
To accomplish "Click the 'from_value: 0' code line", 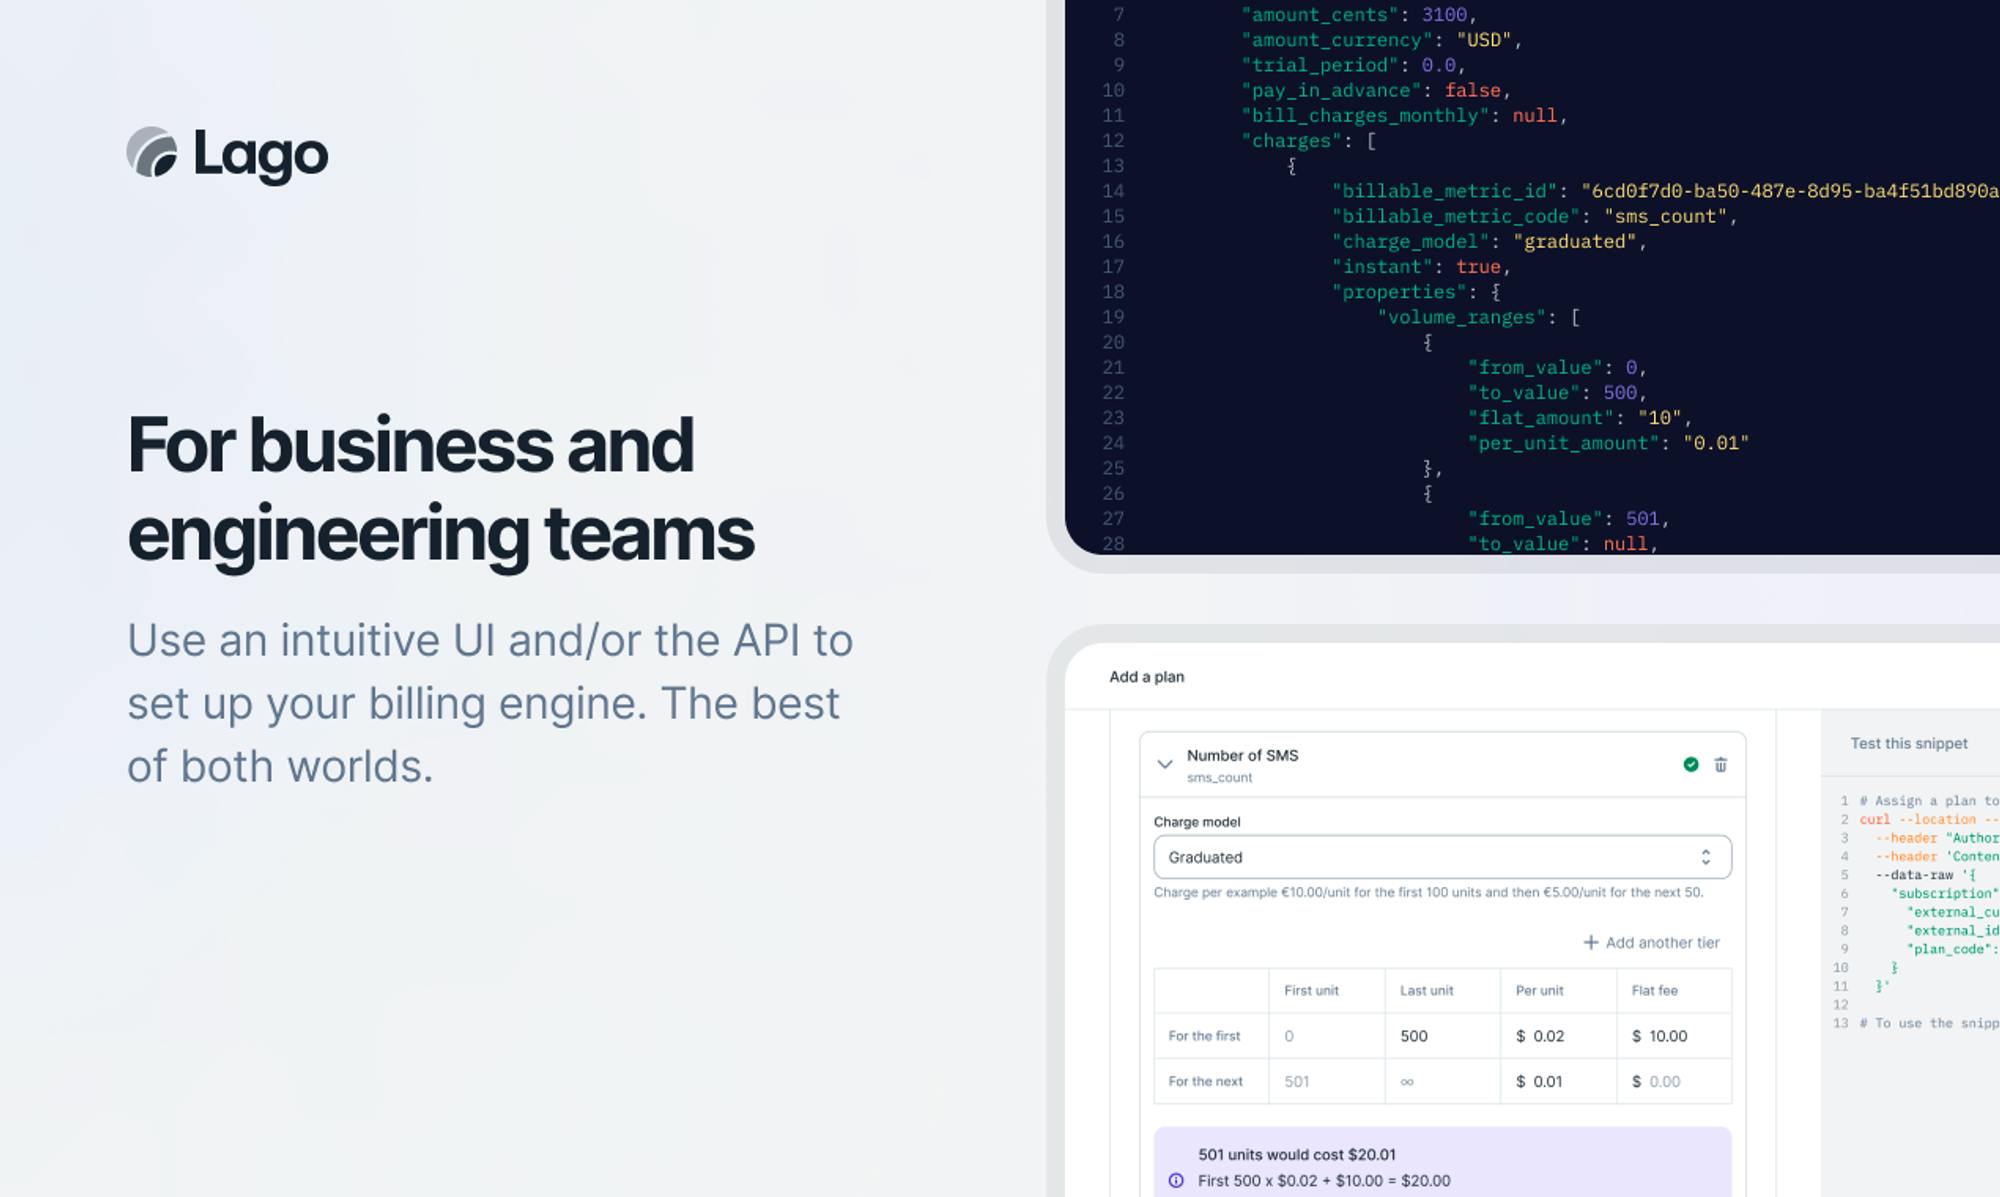I will 1557,367.
